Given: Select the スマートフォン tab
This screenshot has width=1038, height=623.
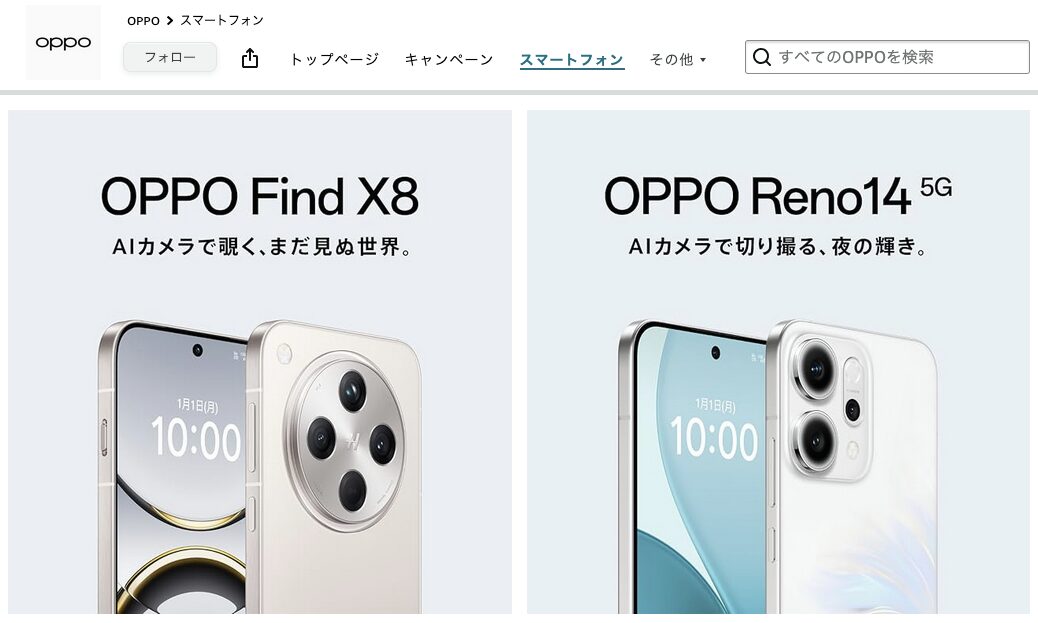Looking at the screenshot, I should coord(572,60).
